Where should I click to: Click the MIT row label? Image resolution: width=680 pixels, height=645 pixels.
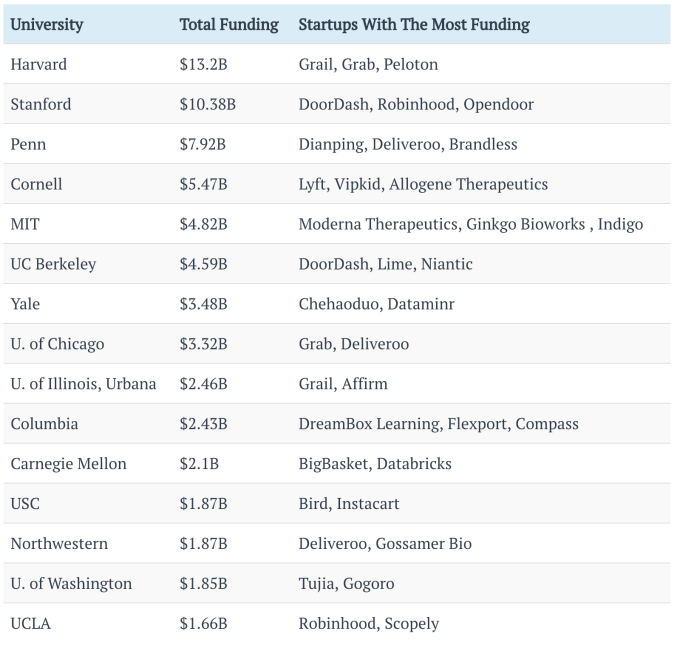click(x=25, y=224)
